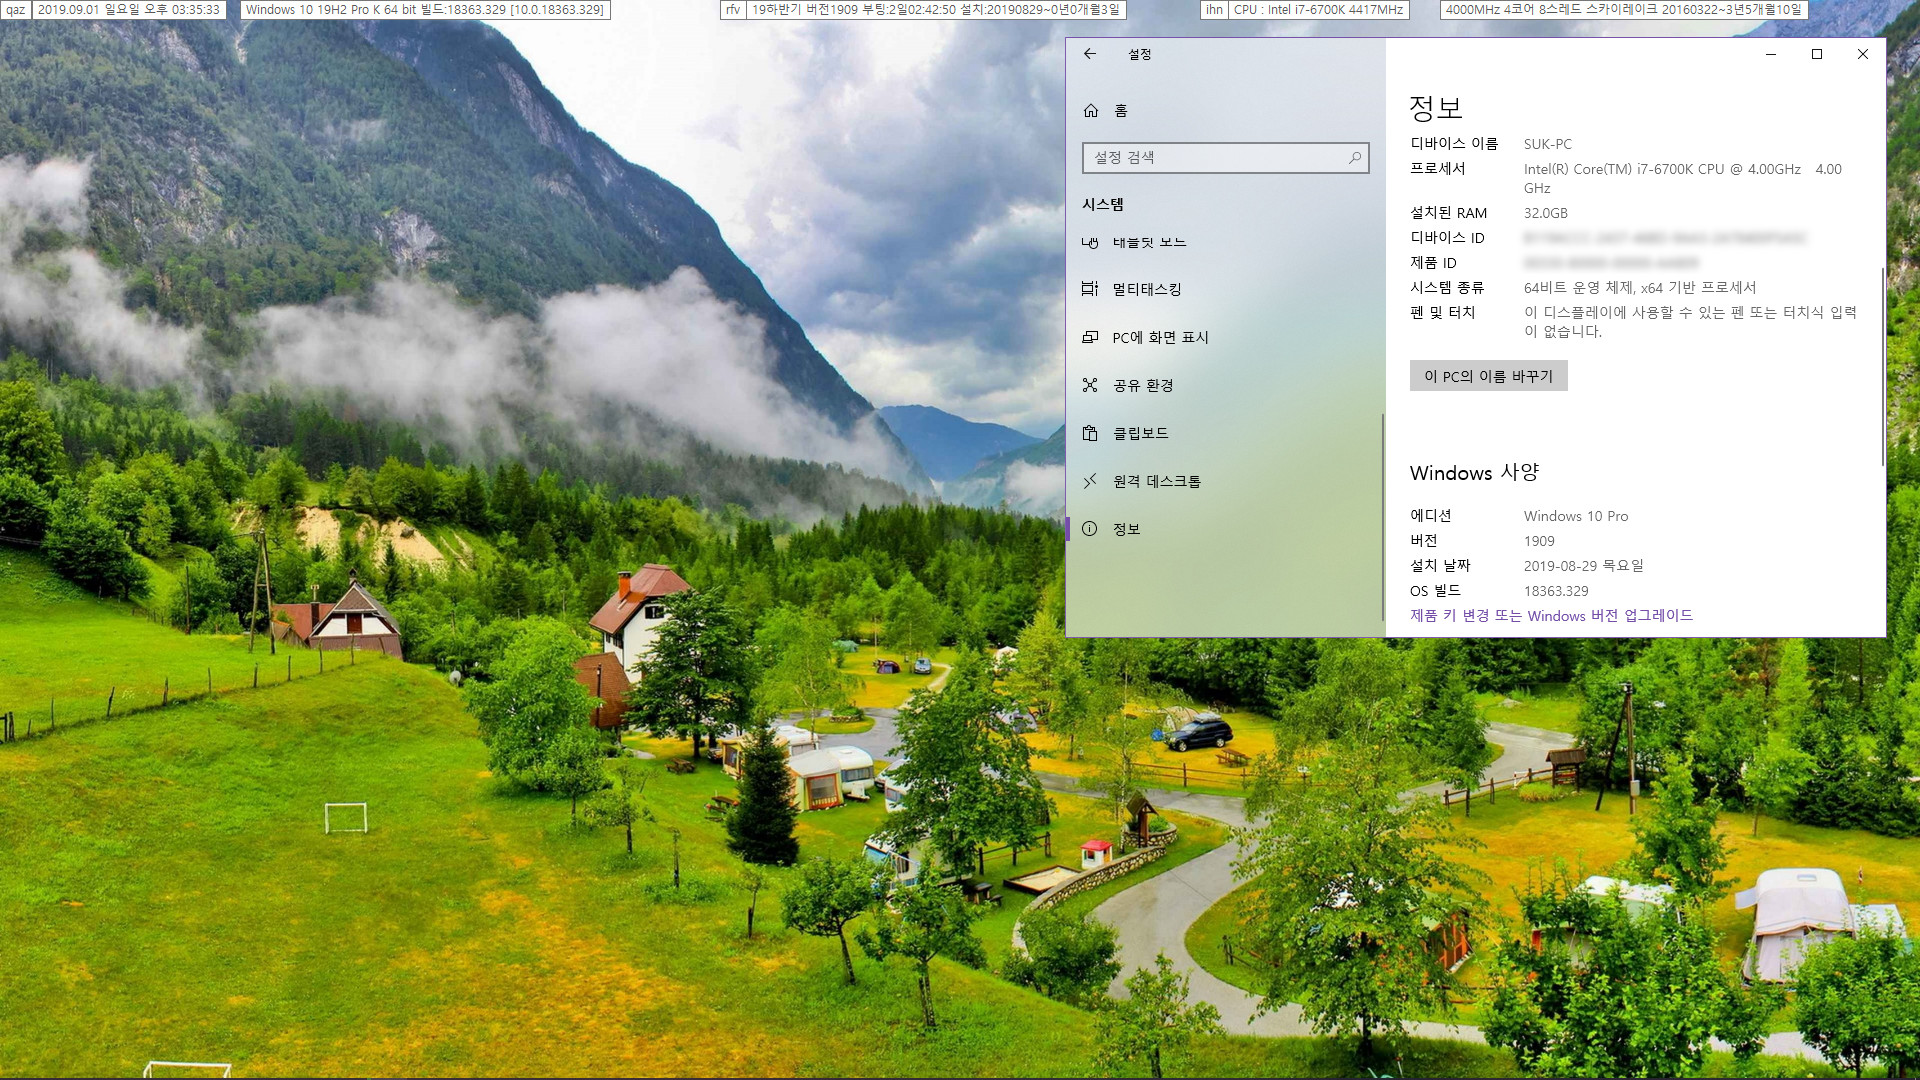Go to 홈 in Settings
Screen dimensions: 1920x1080
tap(1224, 110)
